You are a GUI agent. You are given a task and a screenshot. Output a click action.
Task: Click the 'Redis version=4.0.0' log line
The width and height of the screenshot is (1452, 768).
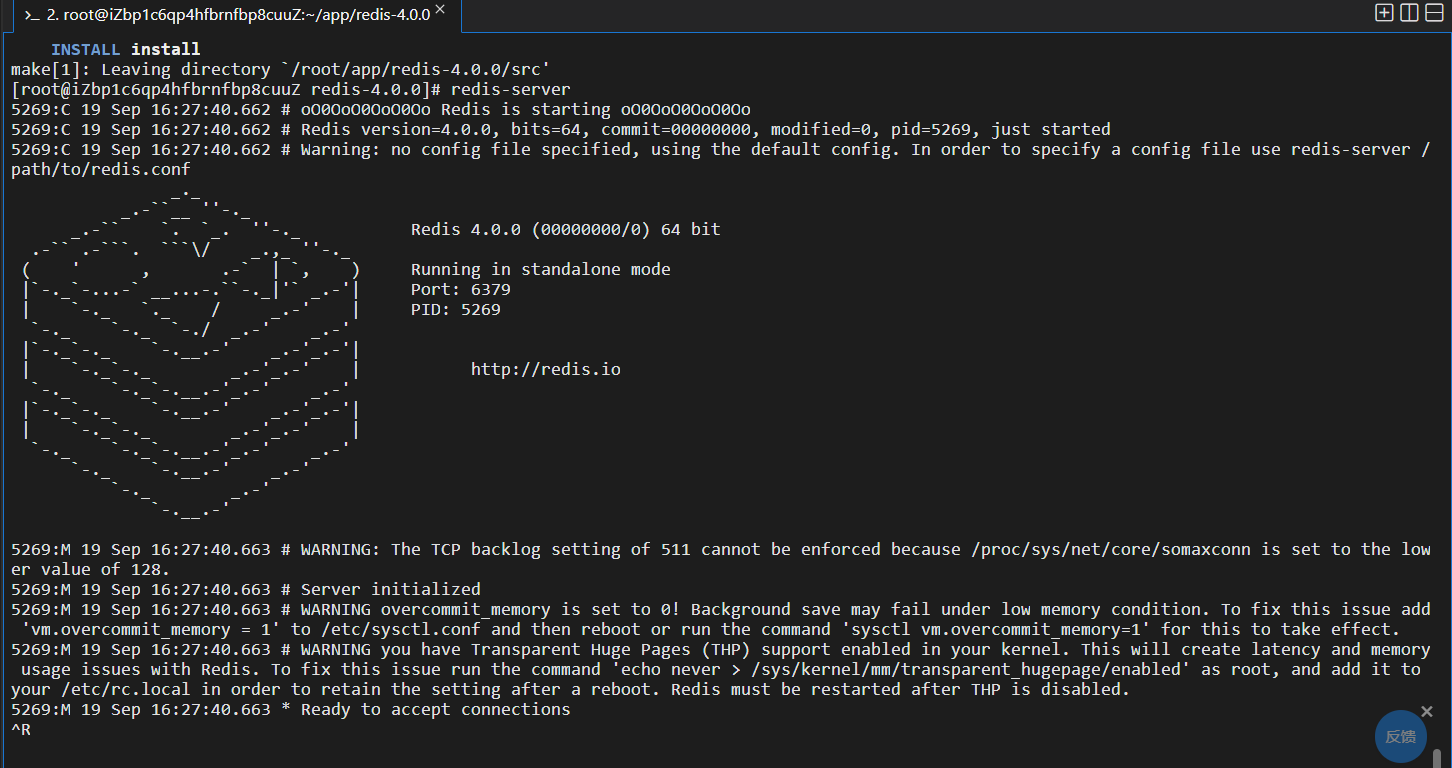click(x=561, y=129)
